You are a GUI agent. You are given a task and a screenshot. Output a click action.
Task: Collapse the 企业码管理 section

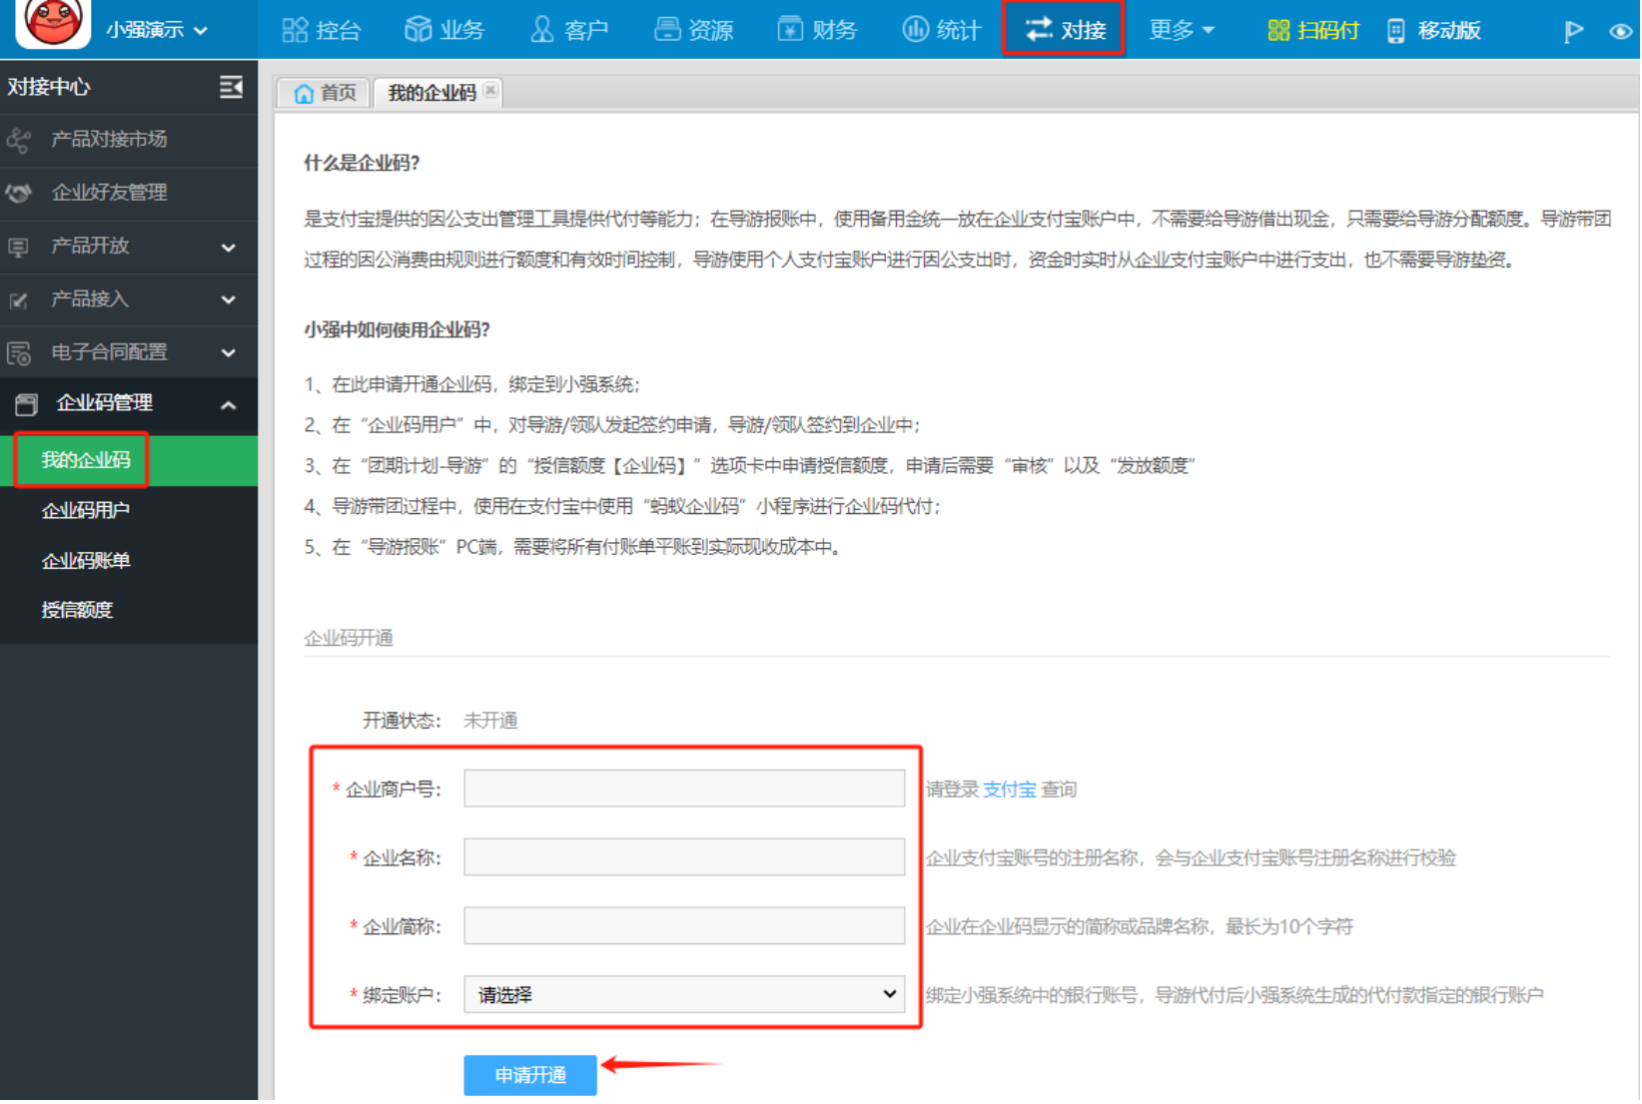pyautogui.click(x=128, y=404)
